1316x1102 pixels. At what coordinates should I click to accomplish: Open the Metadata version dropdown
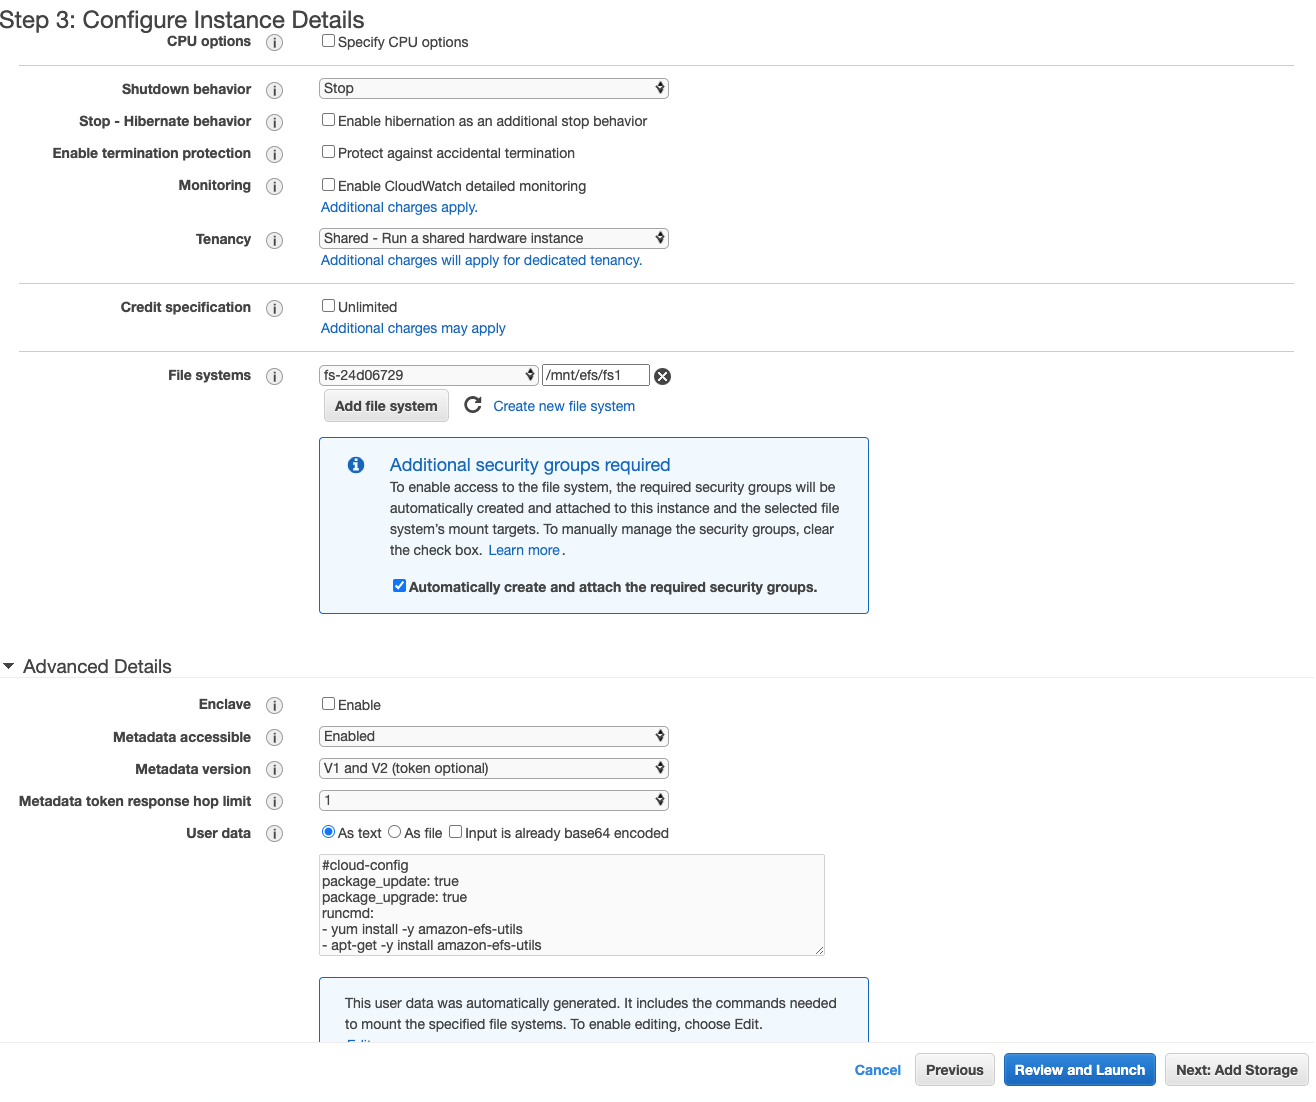click(x=493, y=768)
